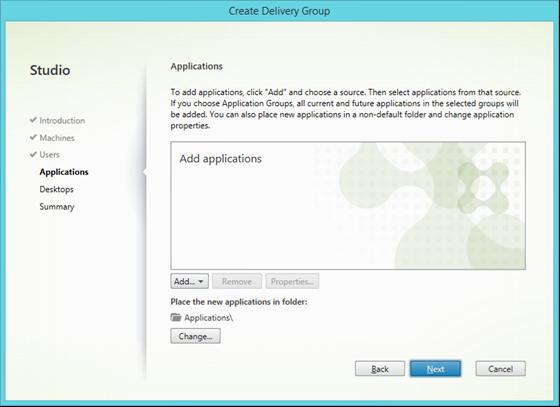Click the Applications folder icon
Viewport: 560px width, 407px height.
click(x=176, y=317)
